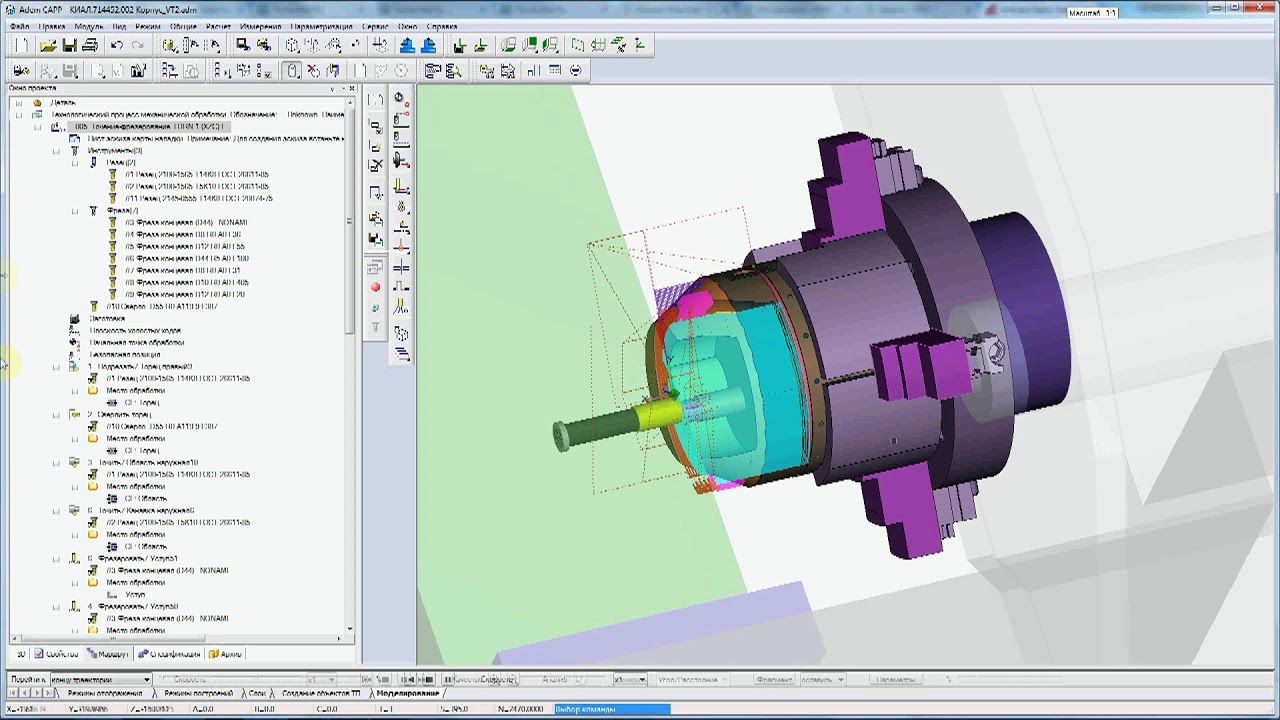Click the first blue machine icon

click(x=407, y=45)
